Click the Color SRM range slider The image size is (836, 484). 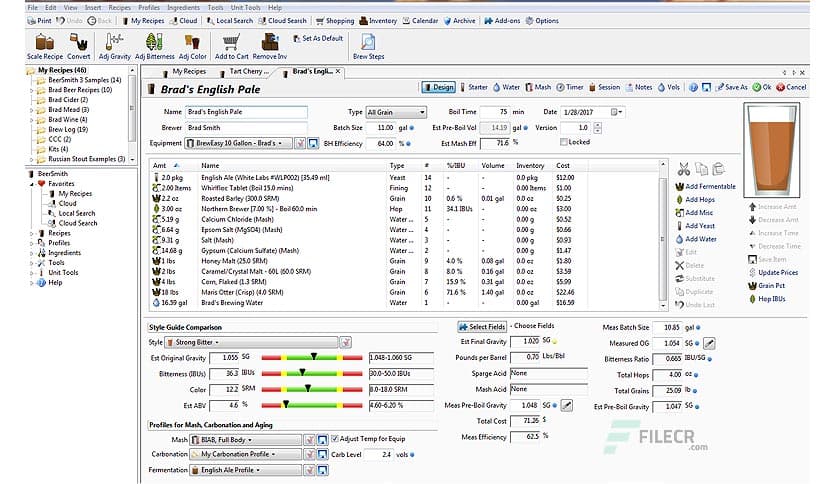point(312,389)
